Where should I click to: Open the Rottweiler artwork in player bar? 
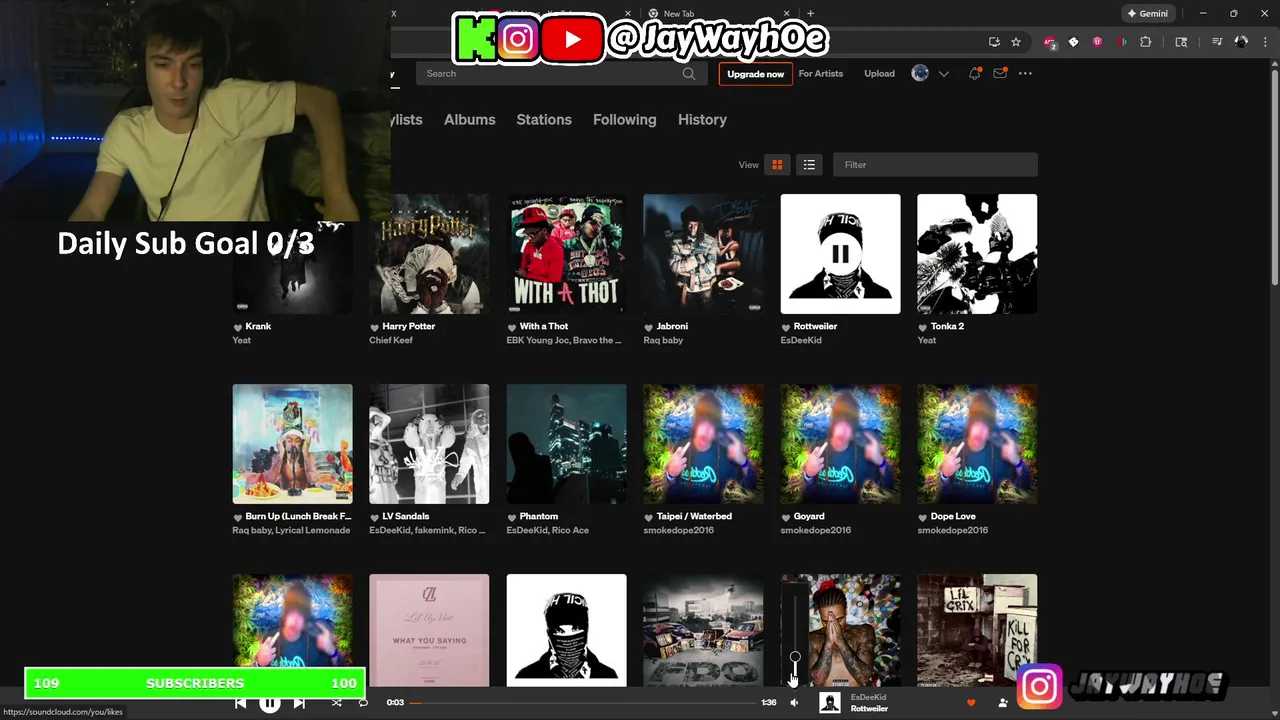click(830, 703)
